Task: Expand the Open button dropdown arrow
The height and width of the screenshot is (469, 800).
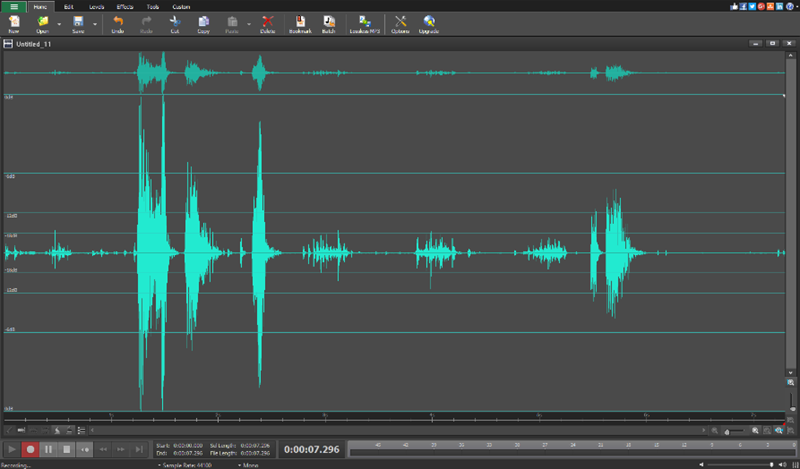Action: 59,24
